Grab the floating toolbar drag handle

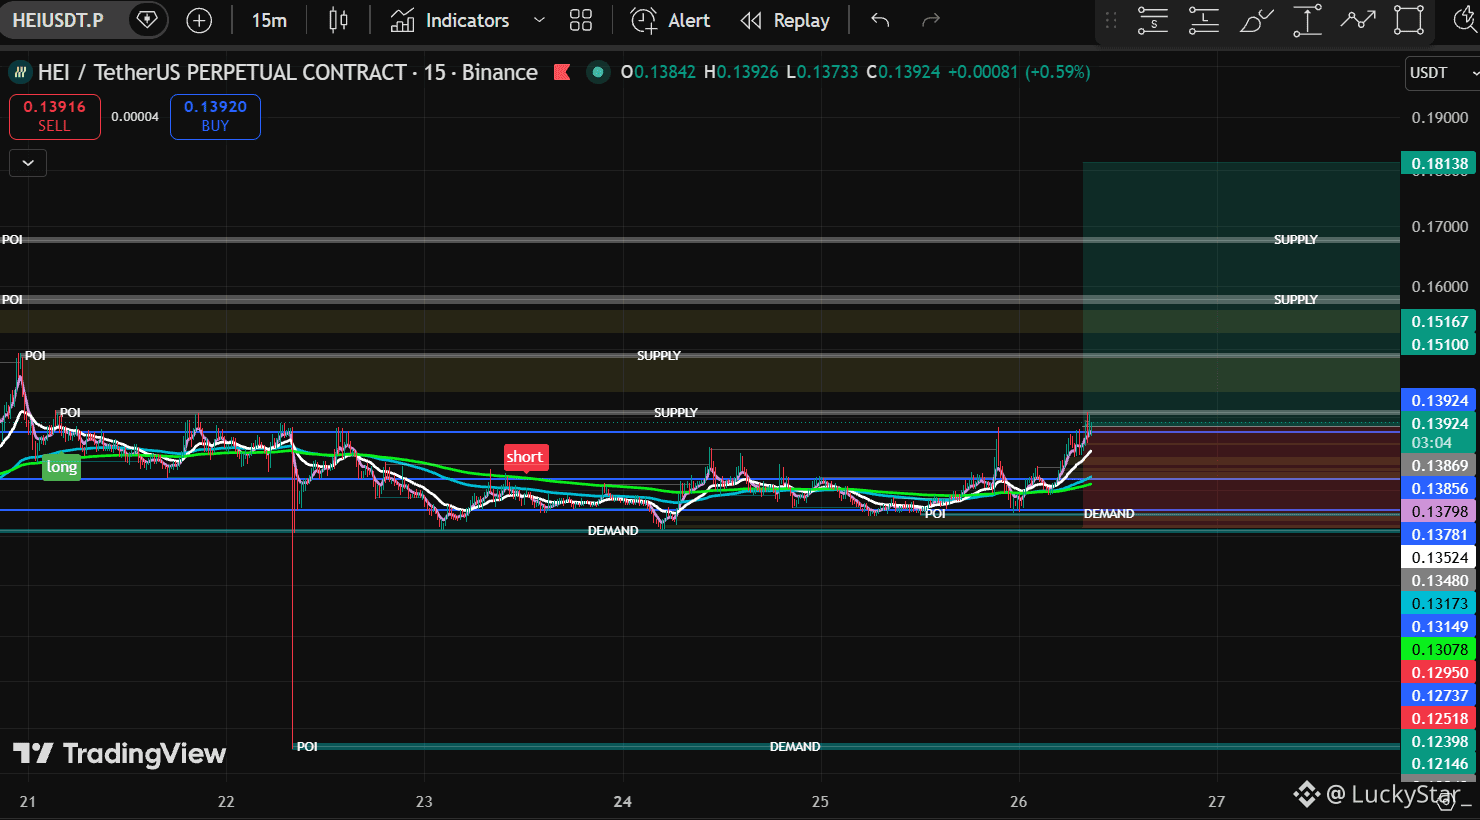click(1110, 20)
